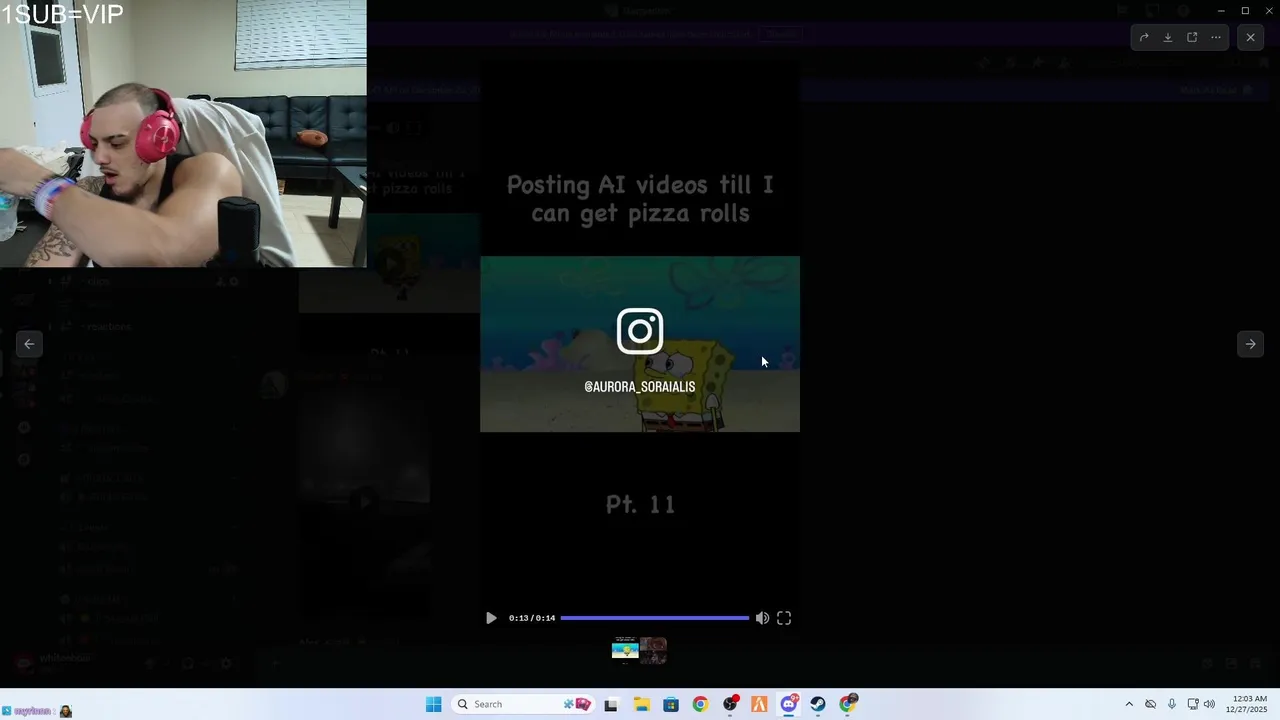Open the volume control tray icon
This screenshot has height=720, width=1280.
click(1210, 704)
